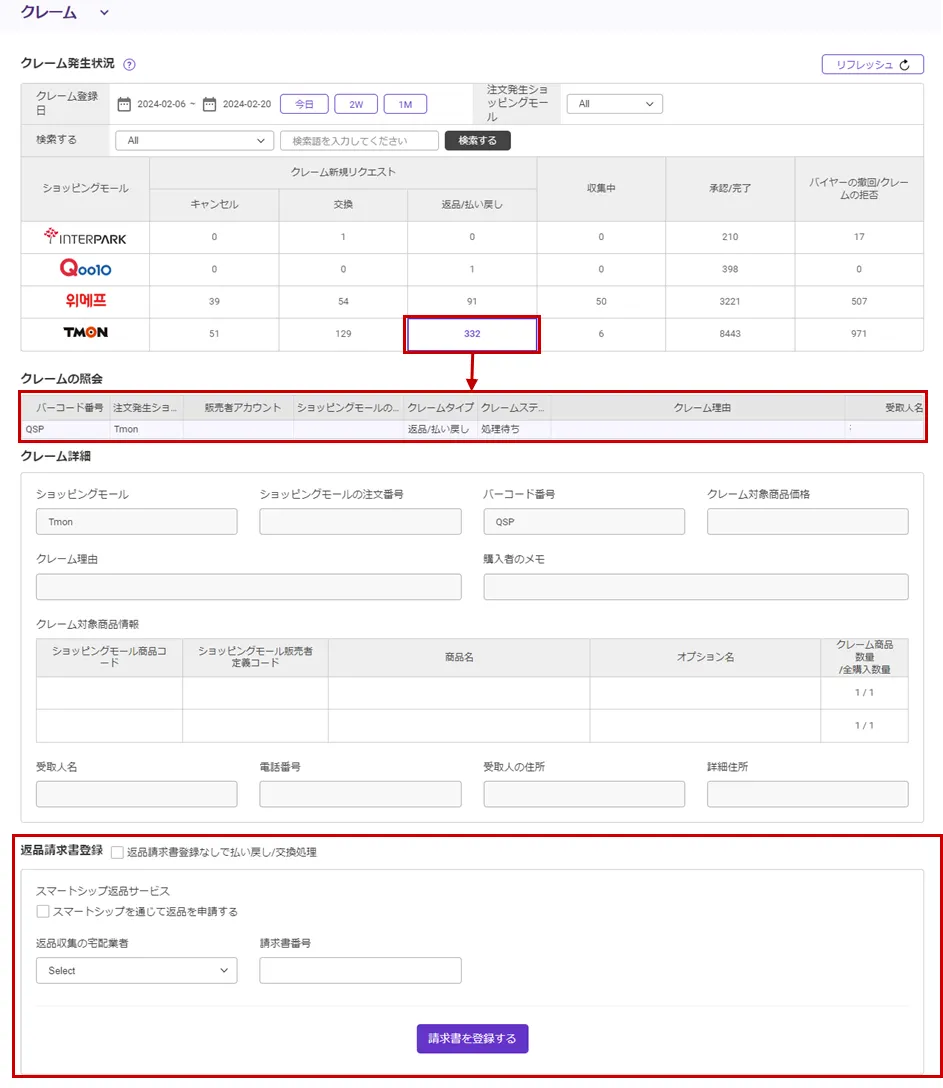Click TMON approved/completed count 8443

click(x=730, y=334)
